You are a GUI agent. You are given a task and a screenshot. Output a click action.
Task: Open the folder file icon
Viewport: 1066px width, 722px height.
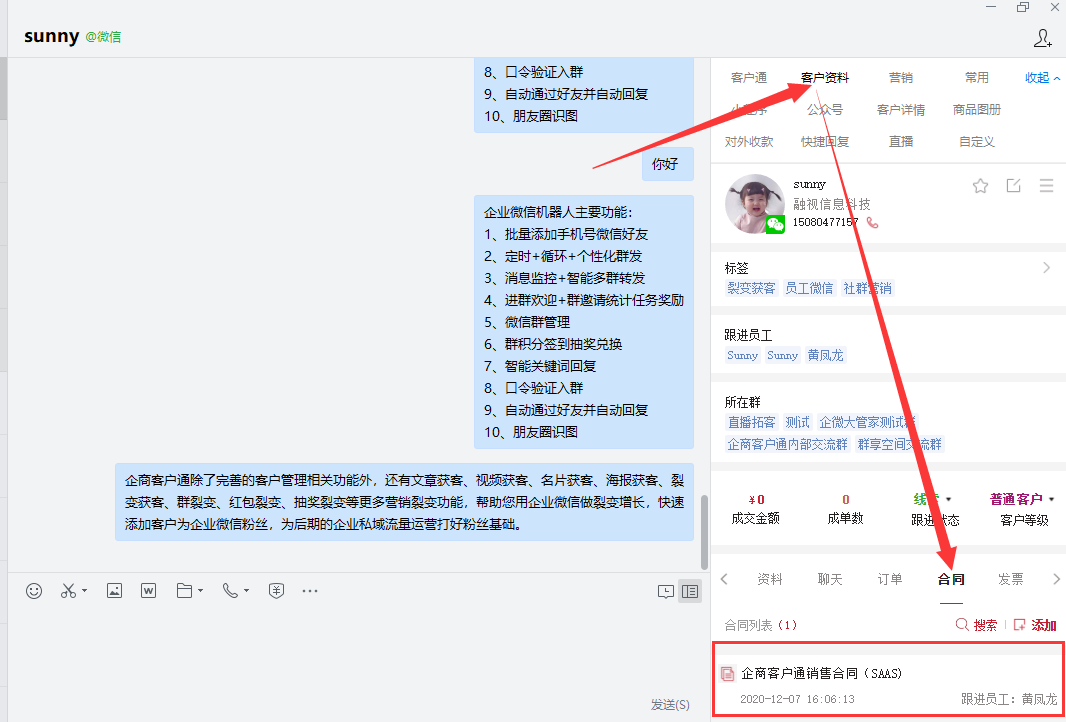[184, 591]
